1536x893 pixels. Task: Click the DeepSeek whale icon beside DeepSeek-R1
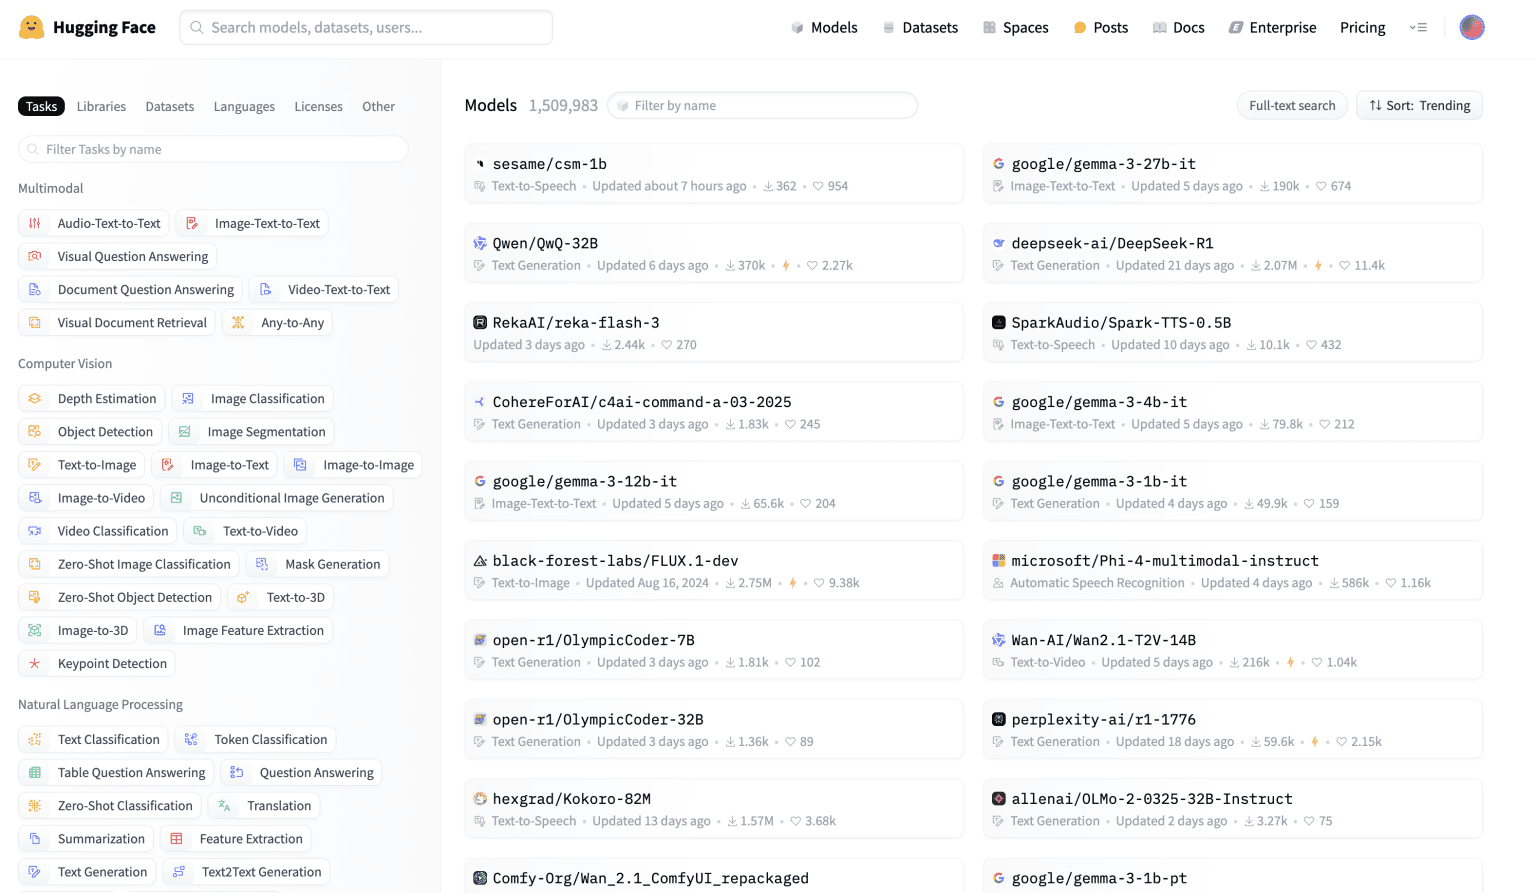[998, 243]
